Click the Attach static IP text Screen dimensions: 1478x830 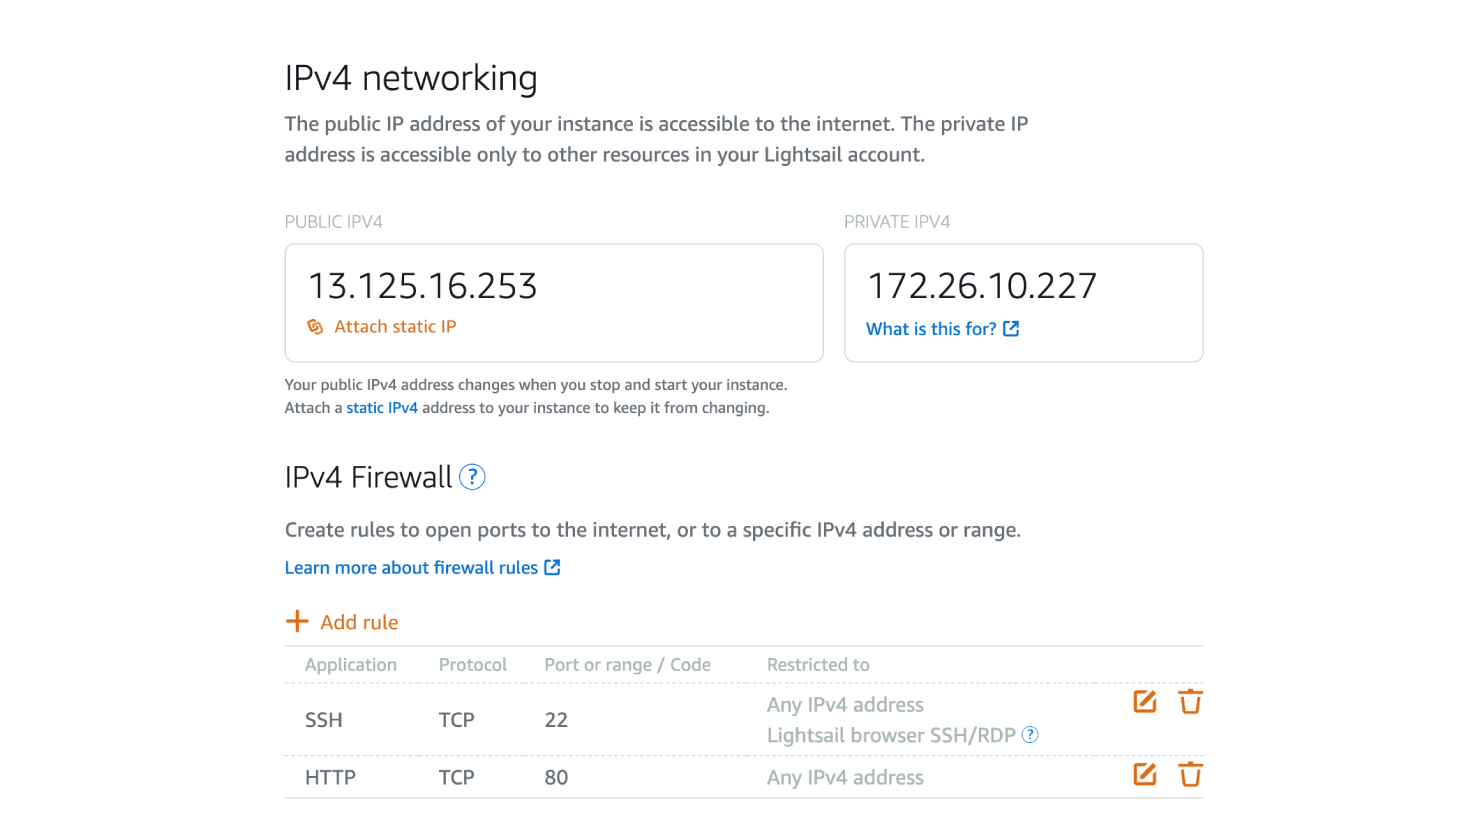click(395, 327)
